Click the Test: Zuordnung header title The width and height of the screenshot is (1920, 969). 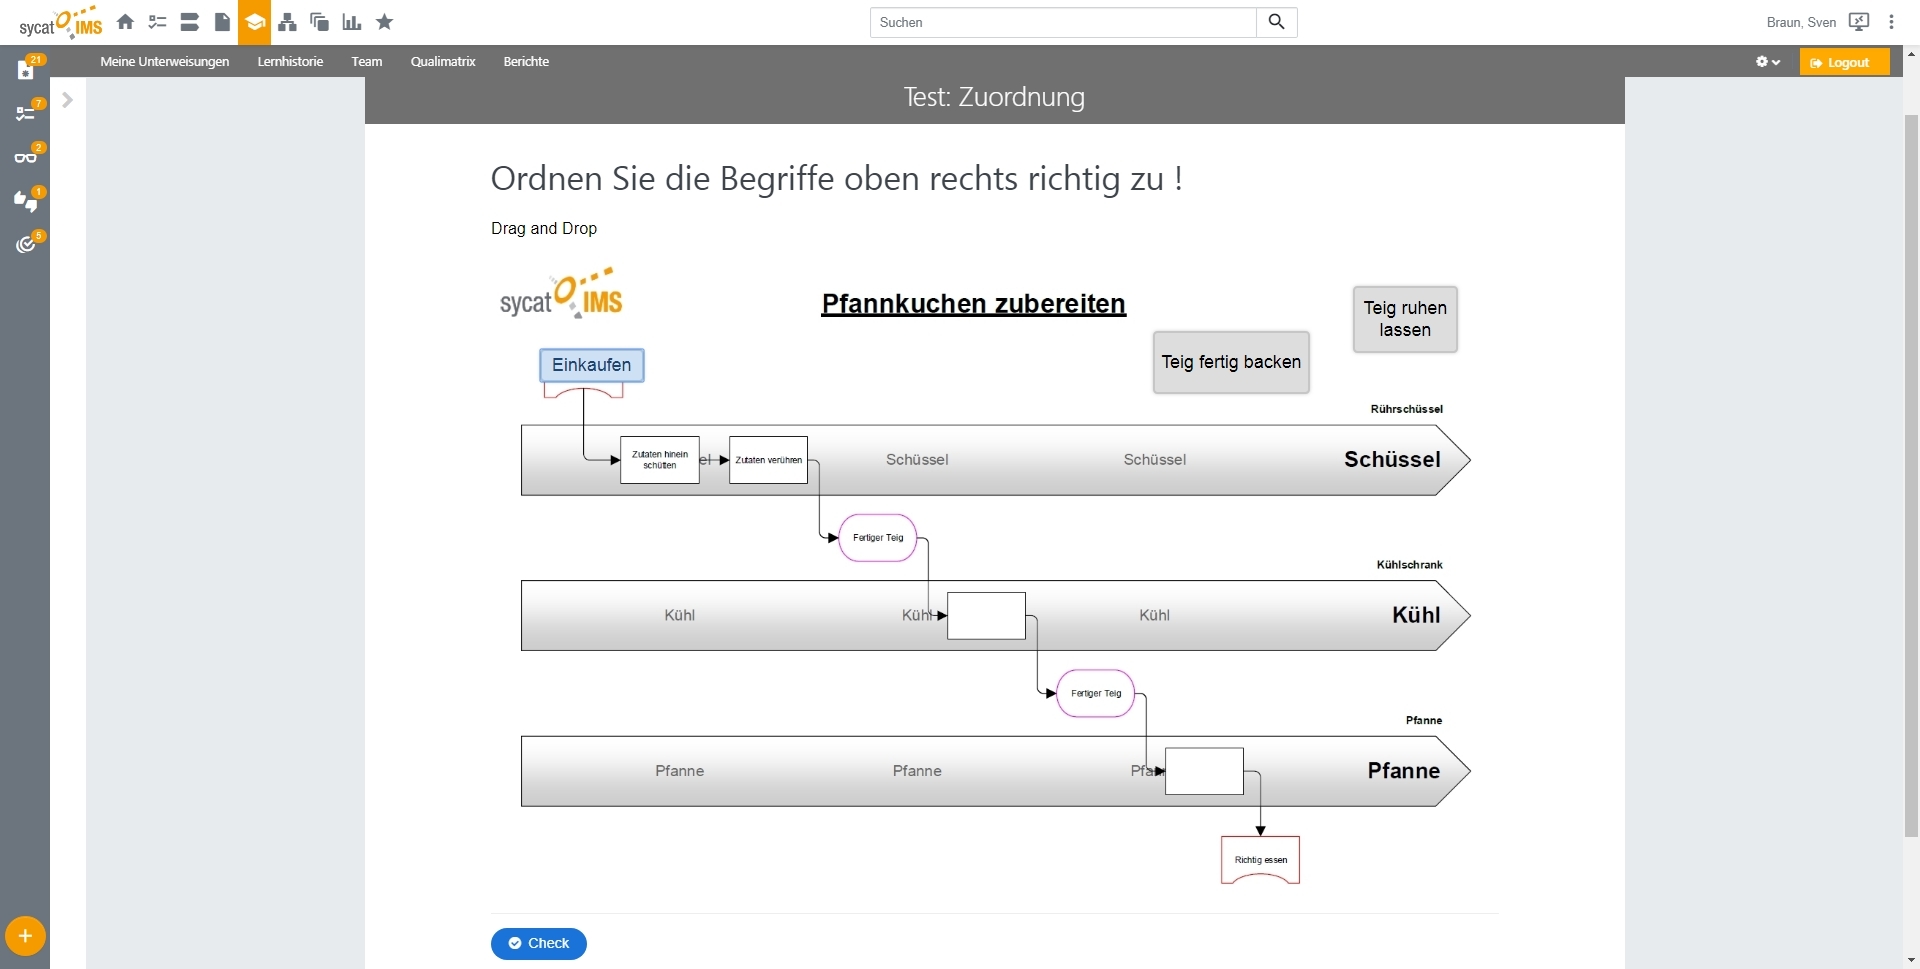click(994, 97)
